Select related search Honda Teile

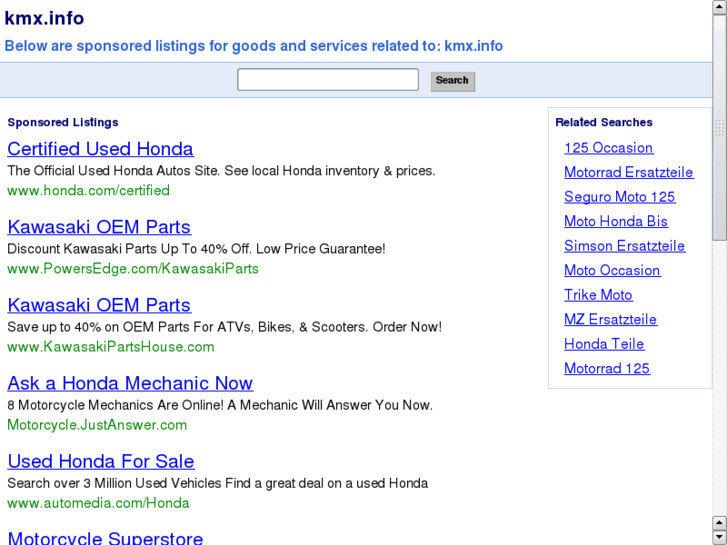(x=604, y=344)
